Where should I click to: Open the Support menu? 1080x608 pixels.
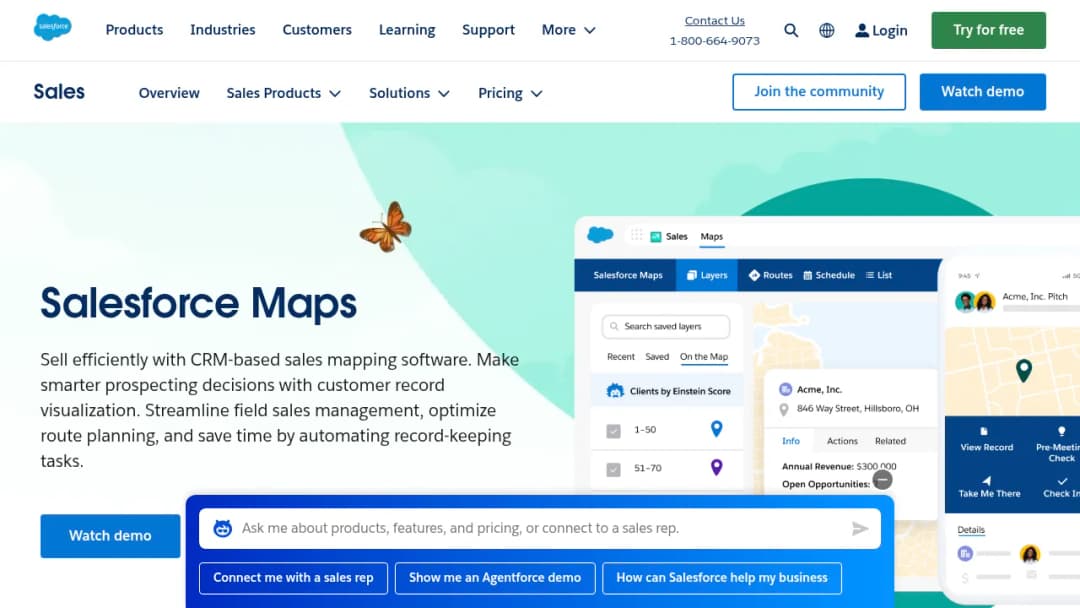pos(488,30)
